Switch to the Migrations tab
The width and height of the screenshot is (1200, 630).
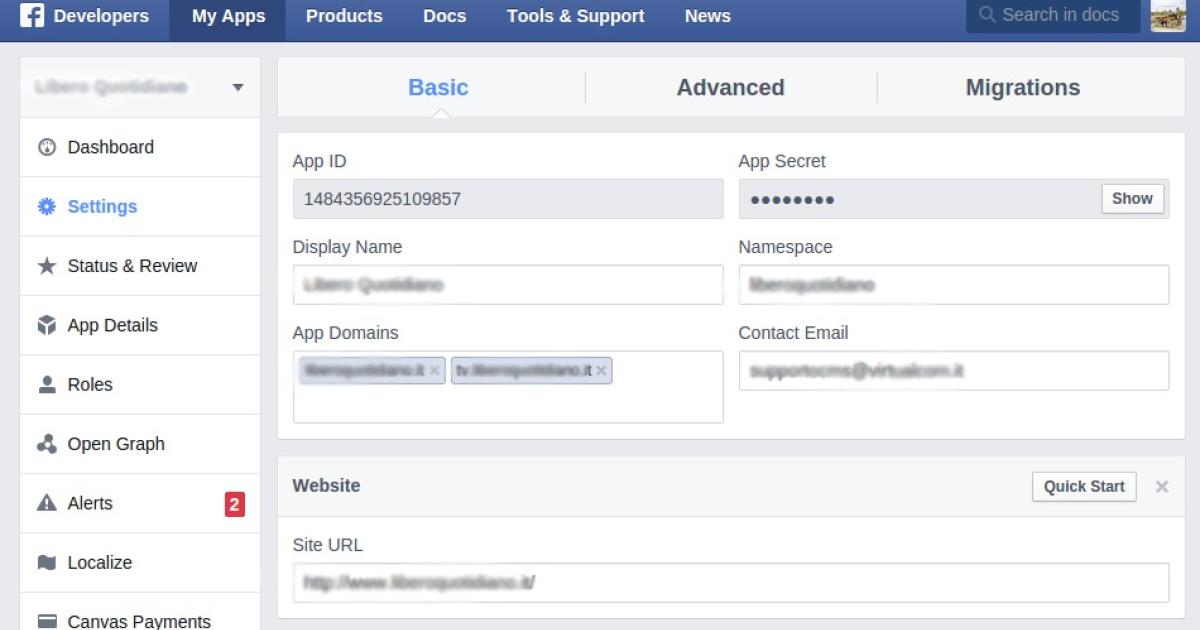click(x=1022, y=88)
